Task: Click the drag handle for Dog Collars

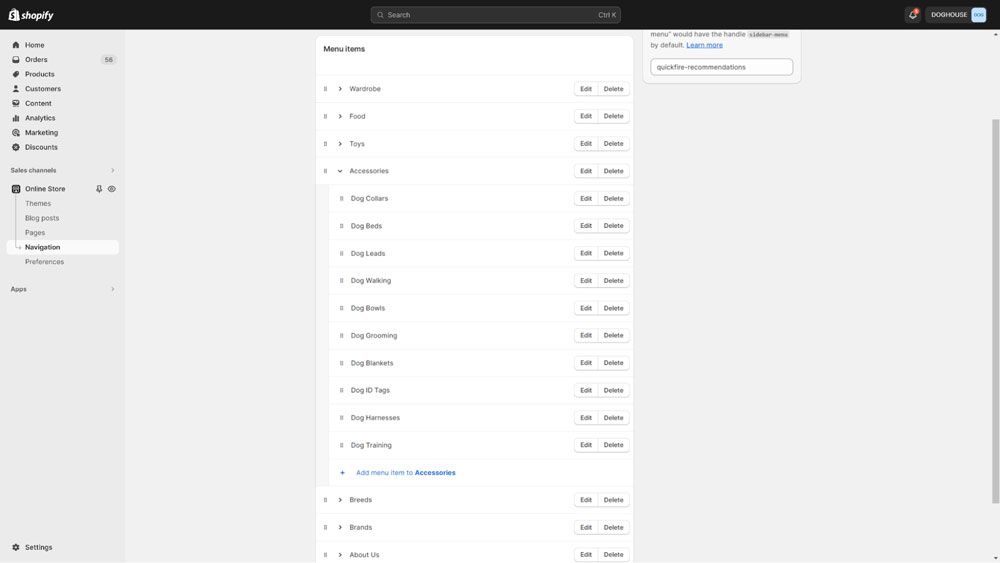Action: [x=341, y=198]
